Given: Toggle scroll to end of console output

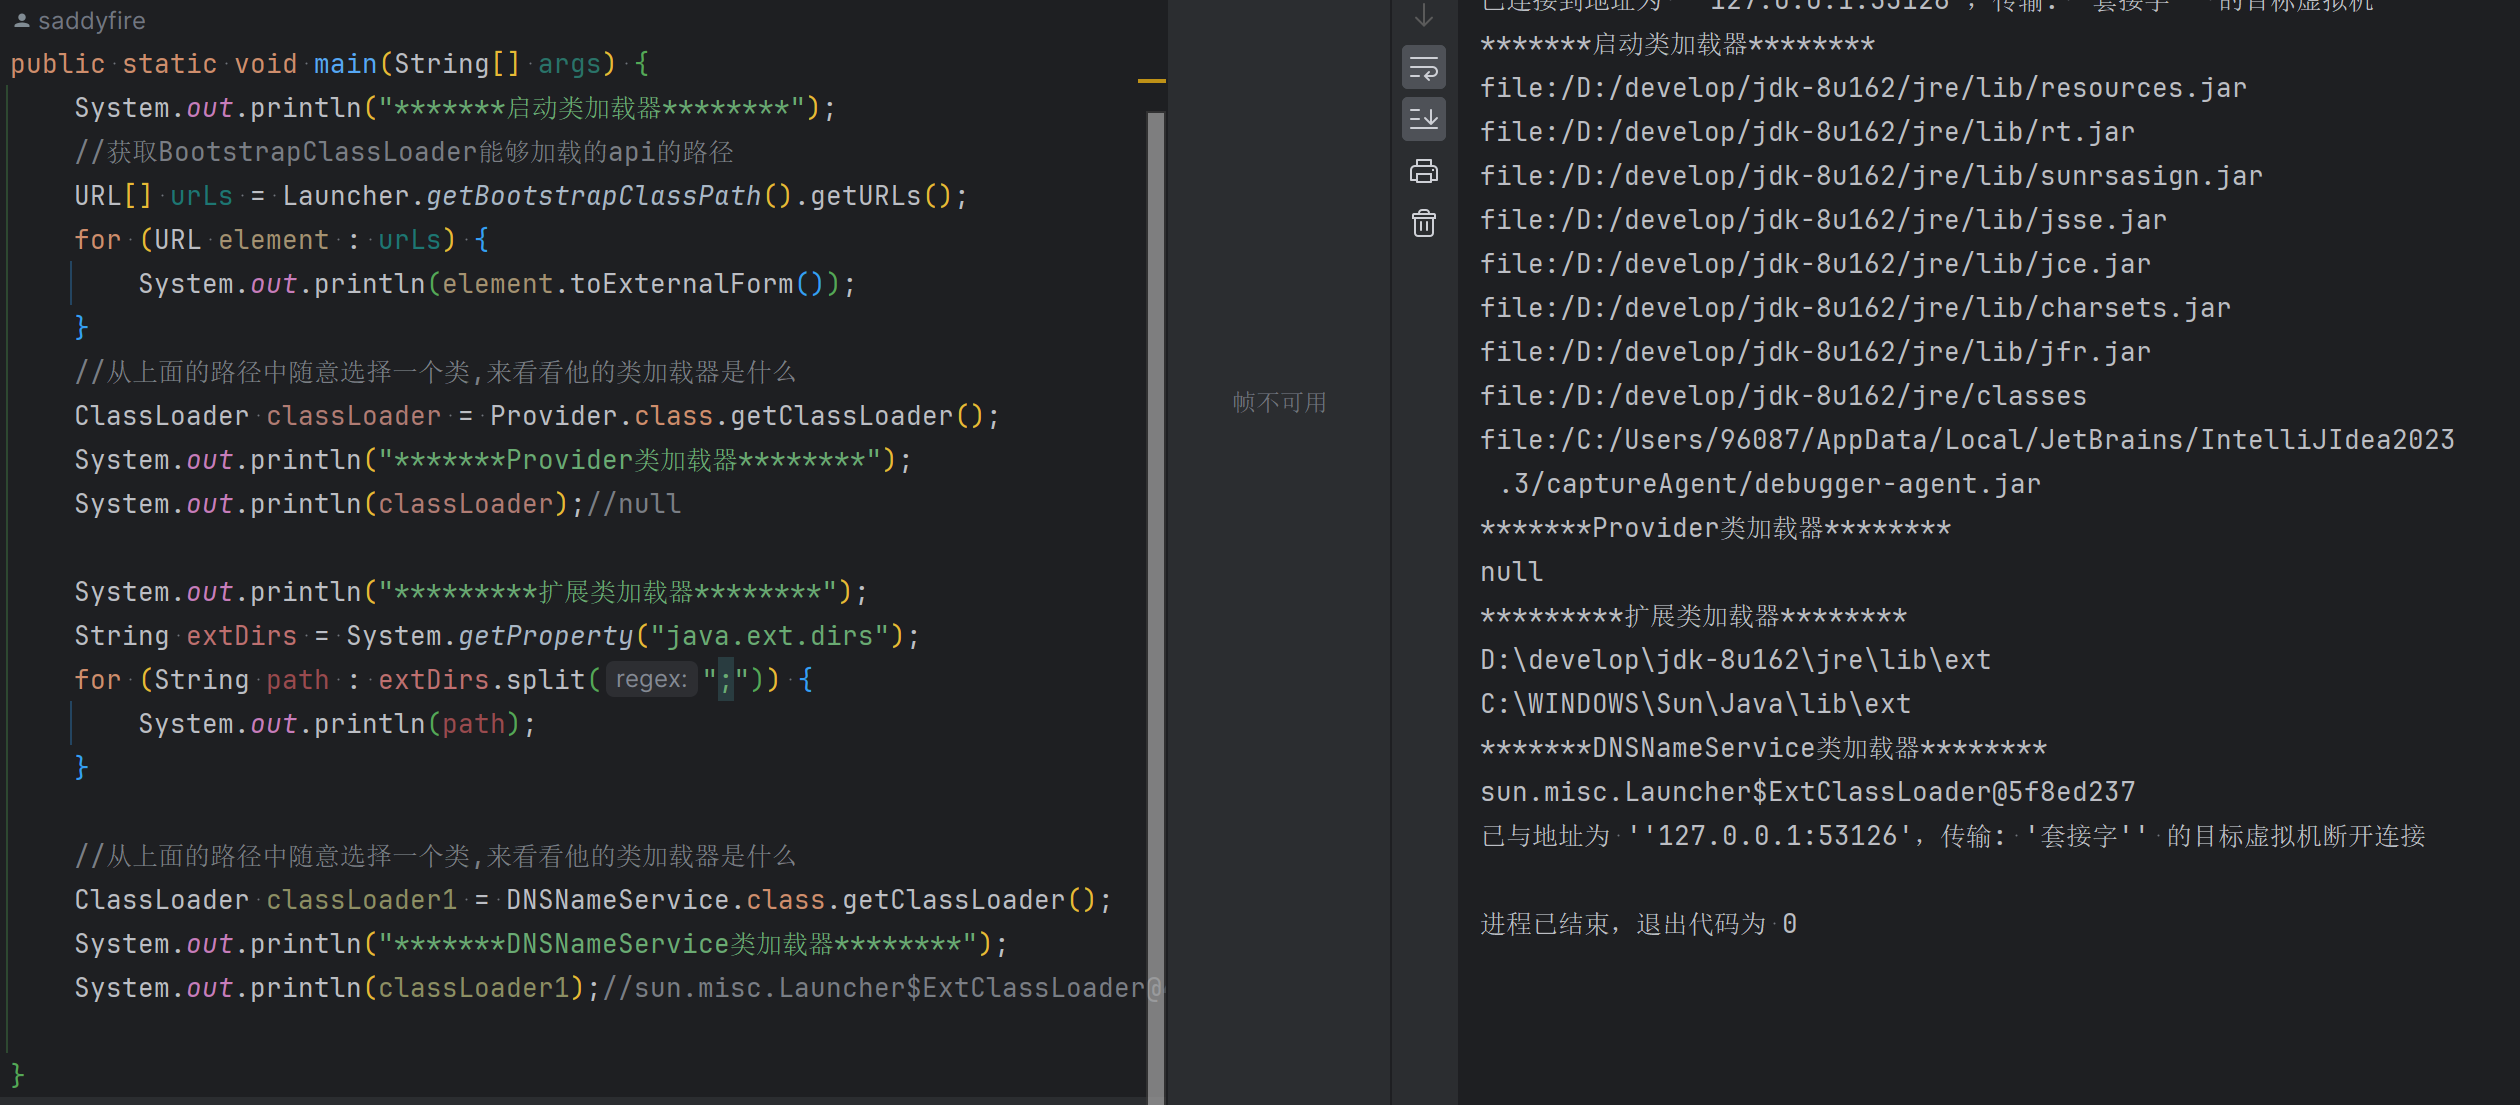Looking at the screenshot, I should point(1423,119).
